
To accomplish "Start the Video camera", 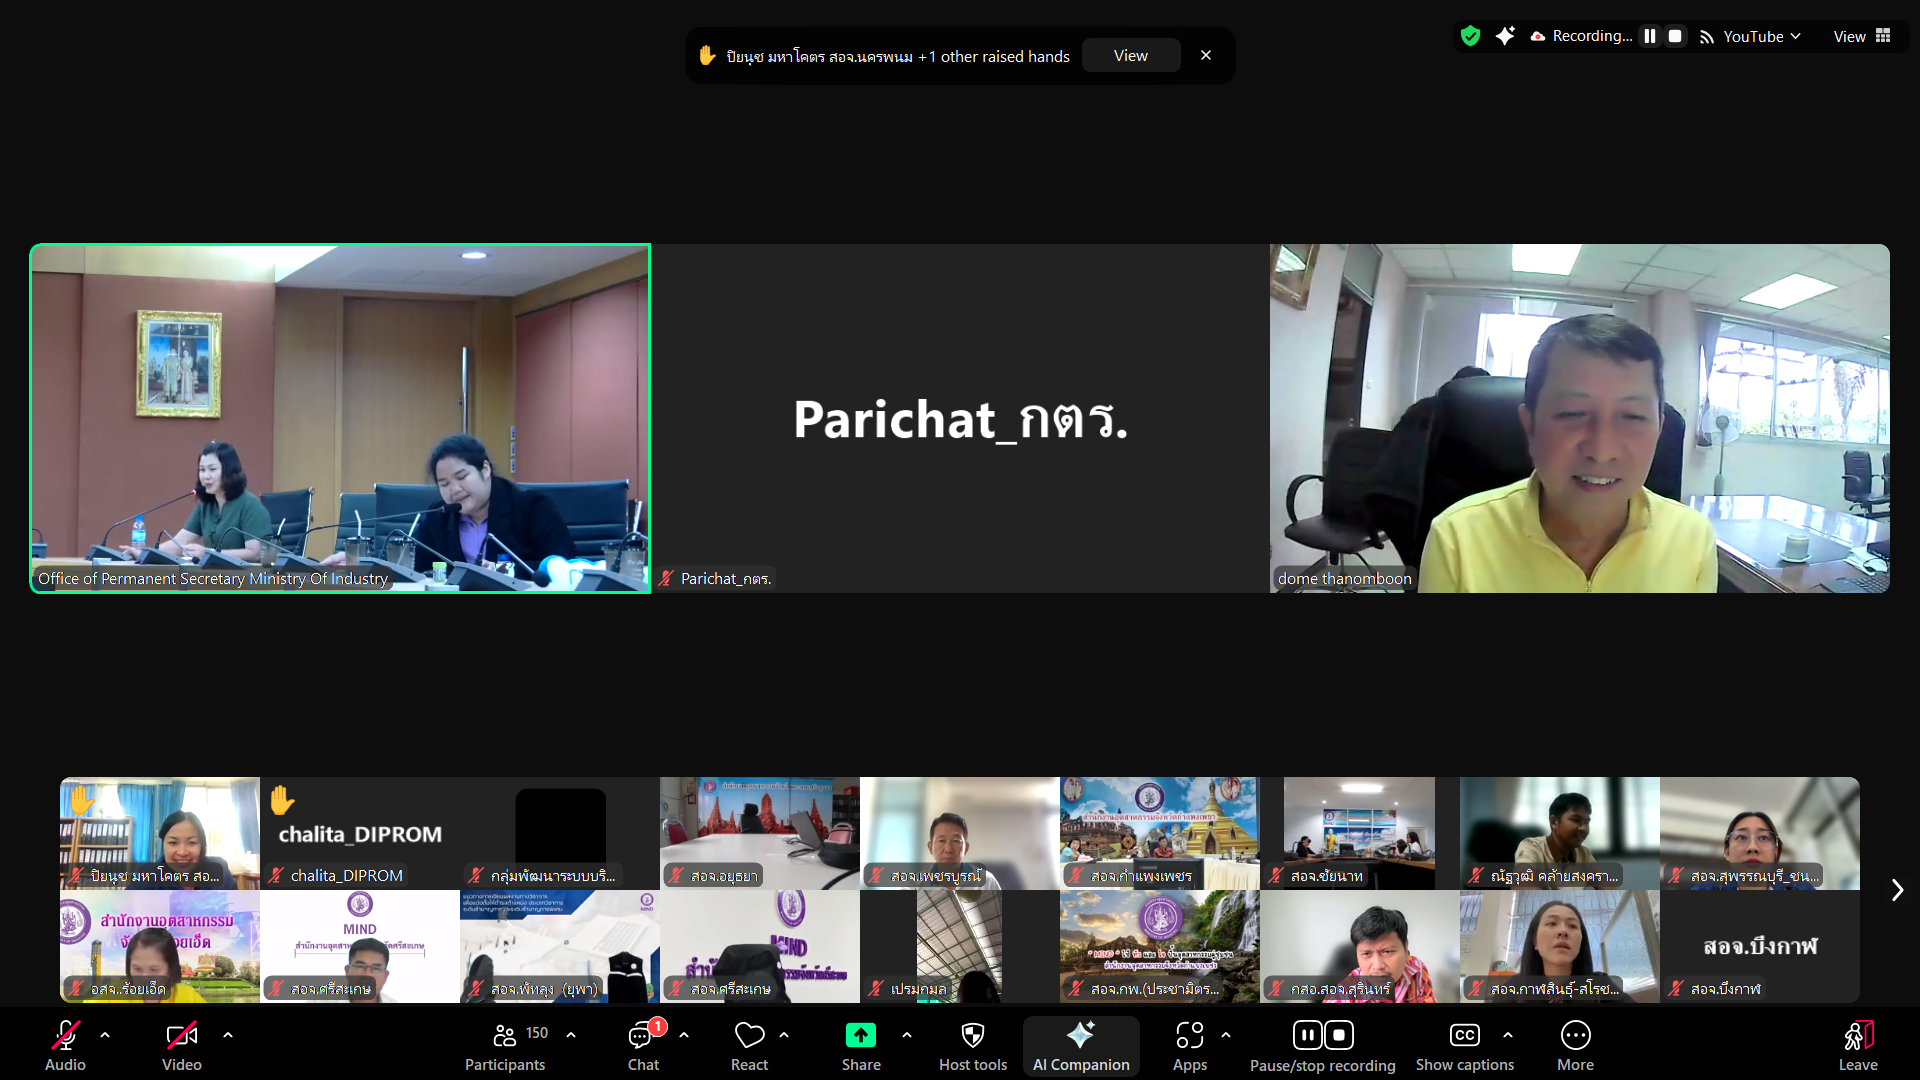I will point(182,1045).
